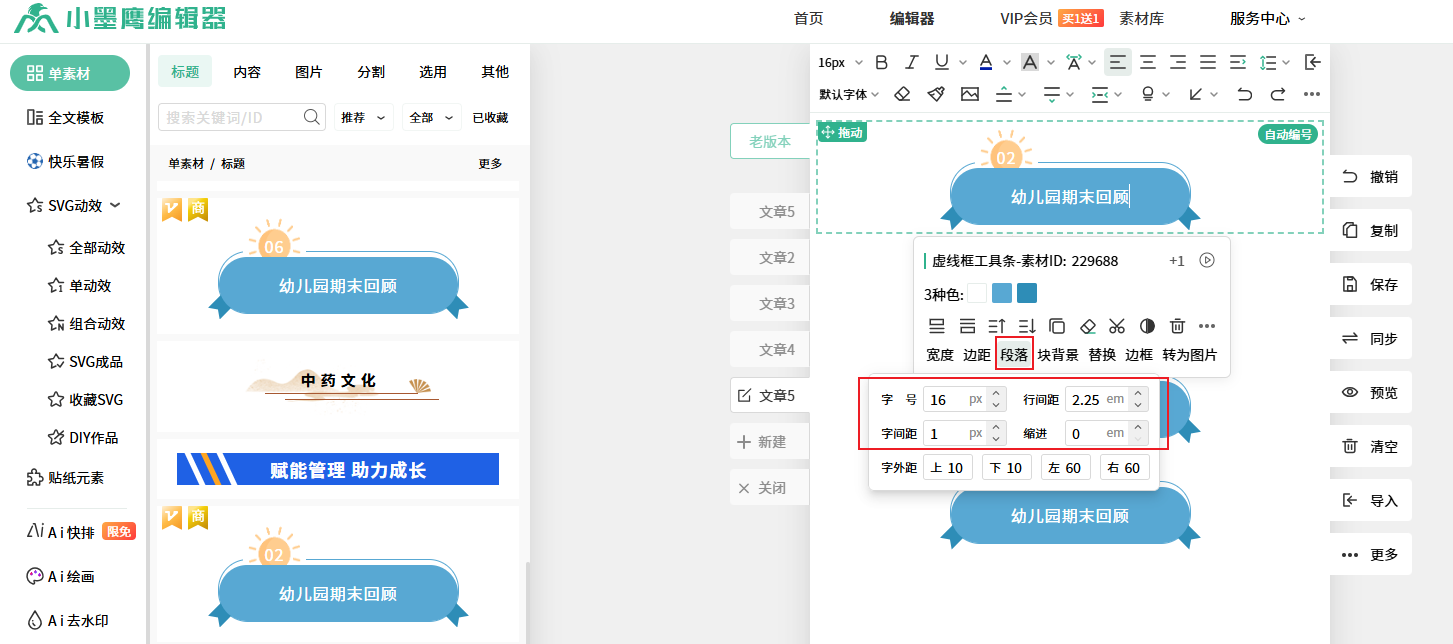Apply blue font color (A icon)
Screen dimensions: 1453x644
985,62
